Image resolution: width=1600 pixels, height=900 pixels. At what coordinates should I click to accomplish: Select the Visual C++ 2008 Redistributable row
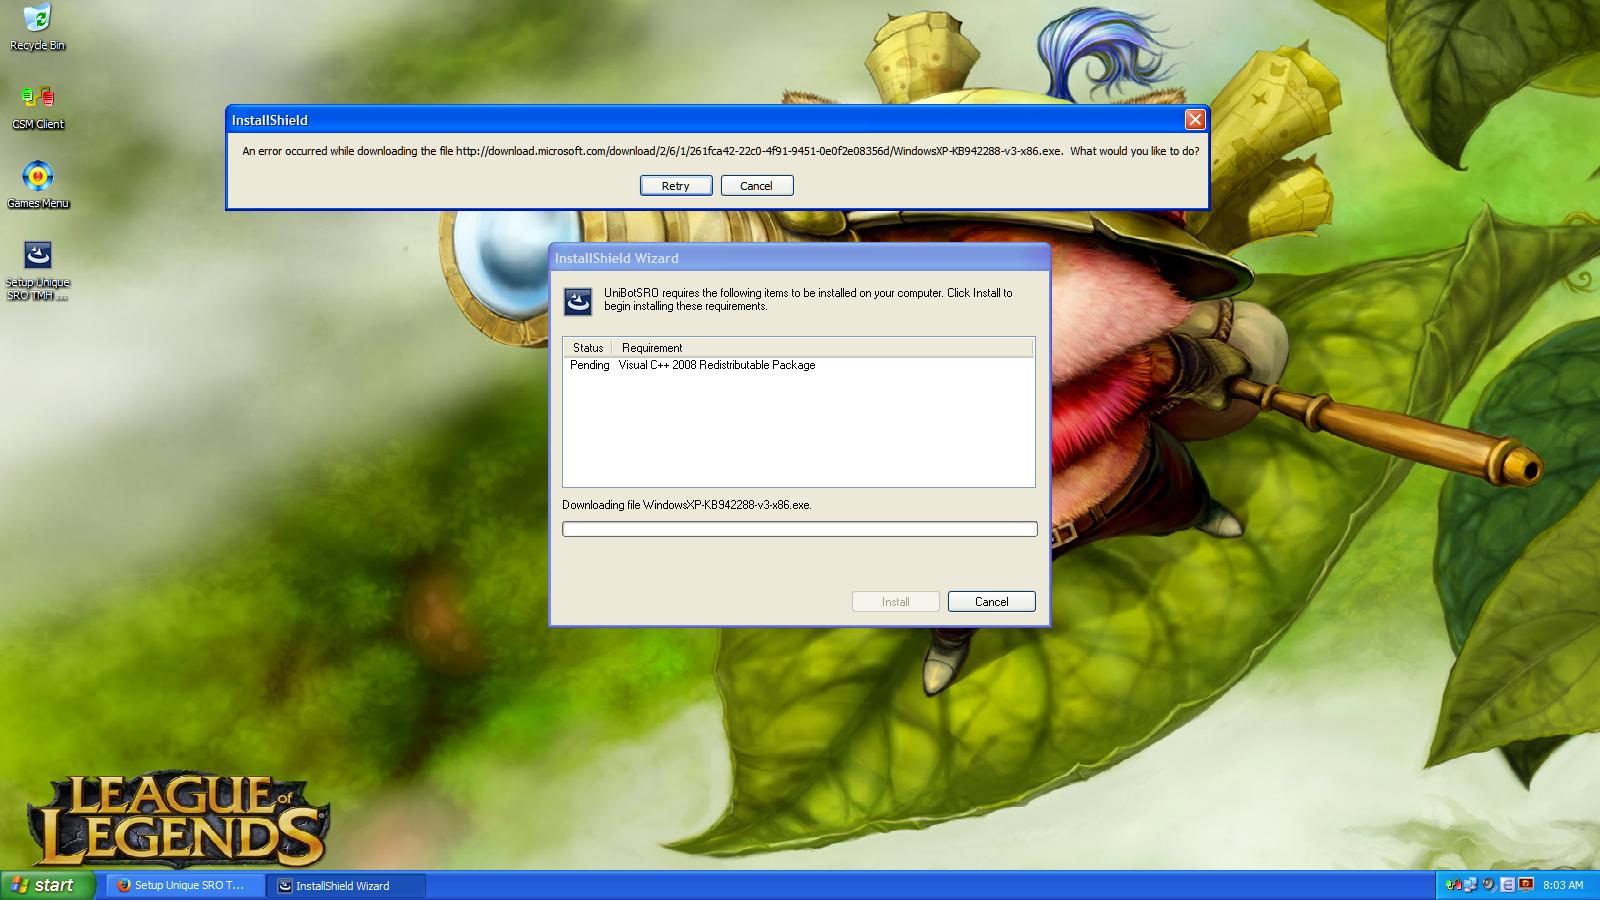(x=798, y=365)
